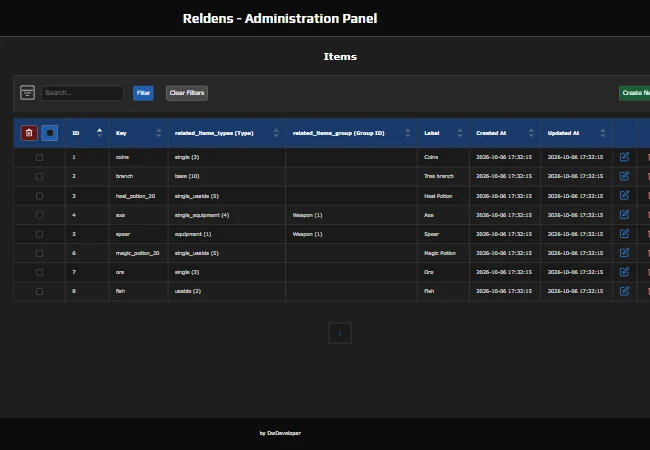Sort table by Key column arrows
Image resolution: width=650 pixels, height=450 pixels.
pos(159,133)
